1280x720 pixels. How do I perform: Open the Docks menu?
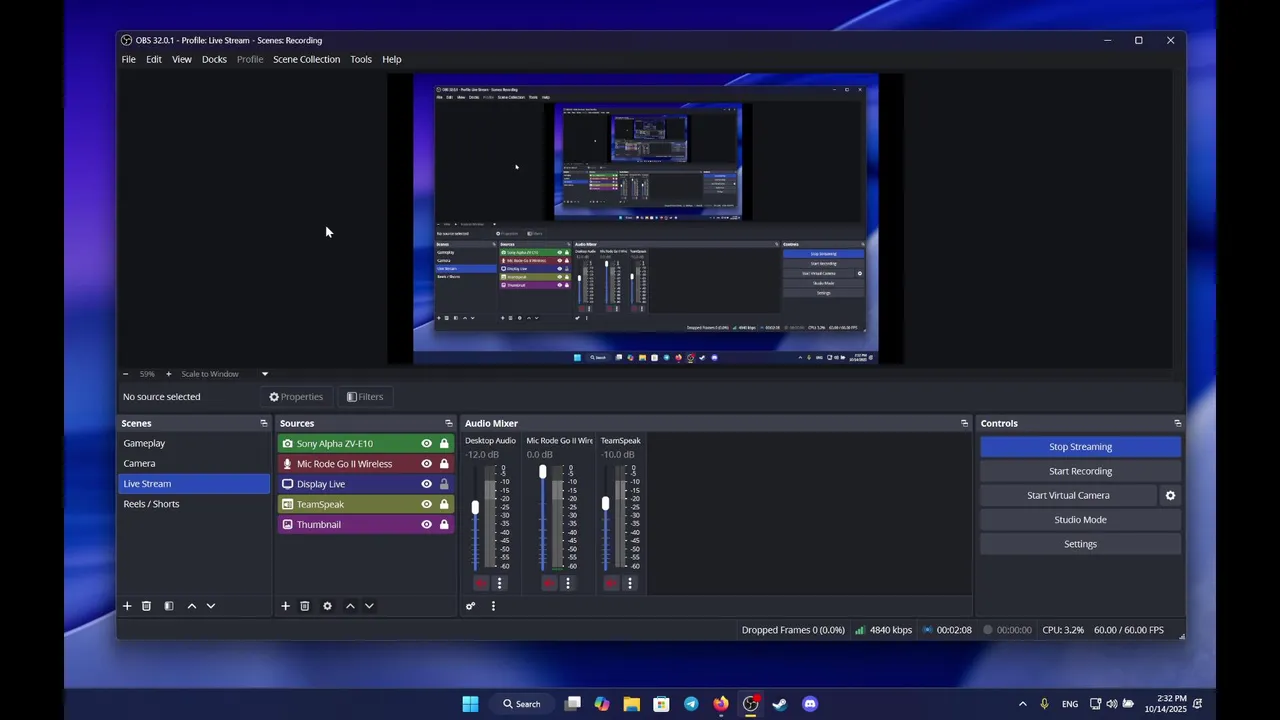(214, 59)
